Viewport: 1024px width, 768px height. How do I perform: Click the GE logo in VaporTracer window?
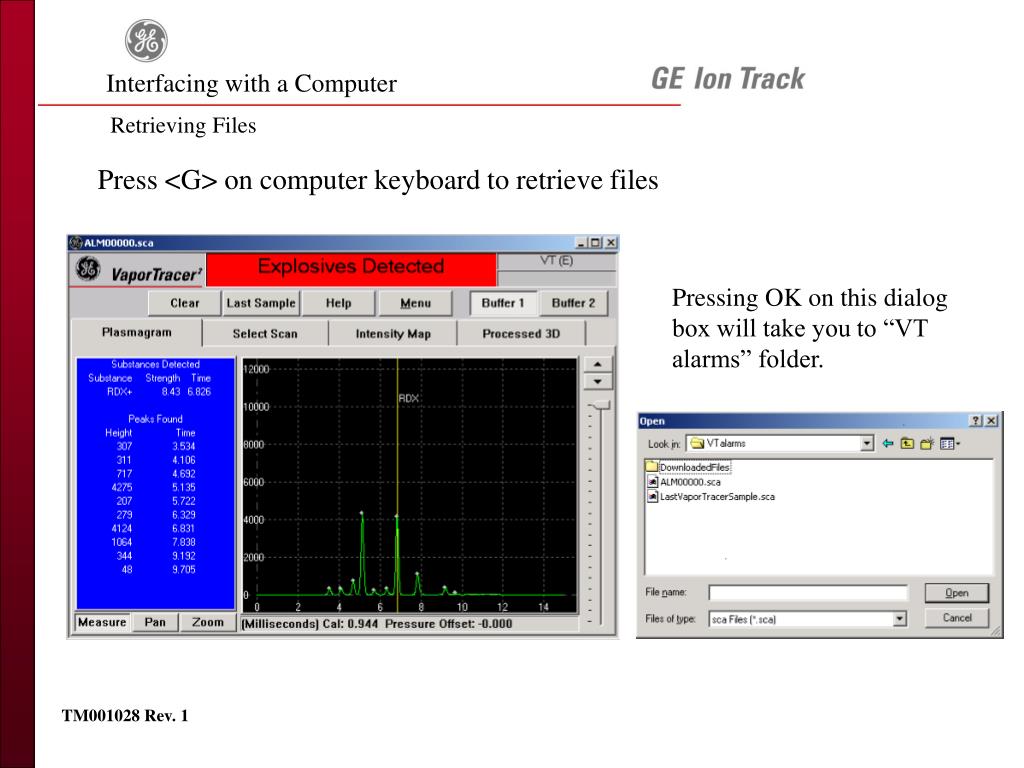click(88, 269)
